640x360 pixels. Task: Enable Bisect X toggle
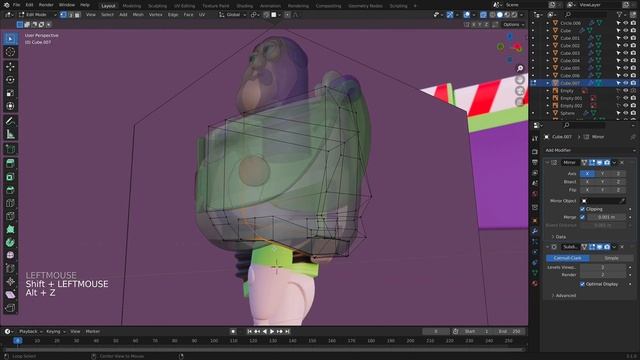587,182
